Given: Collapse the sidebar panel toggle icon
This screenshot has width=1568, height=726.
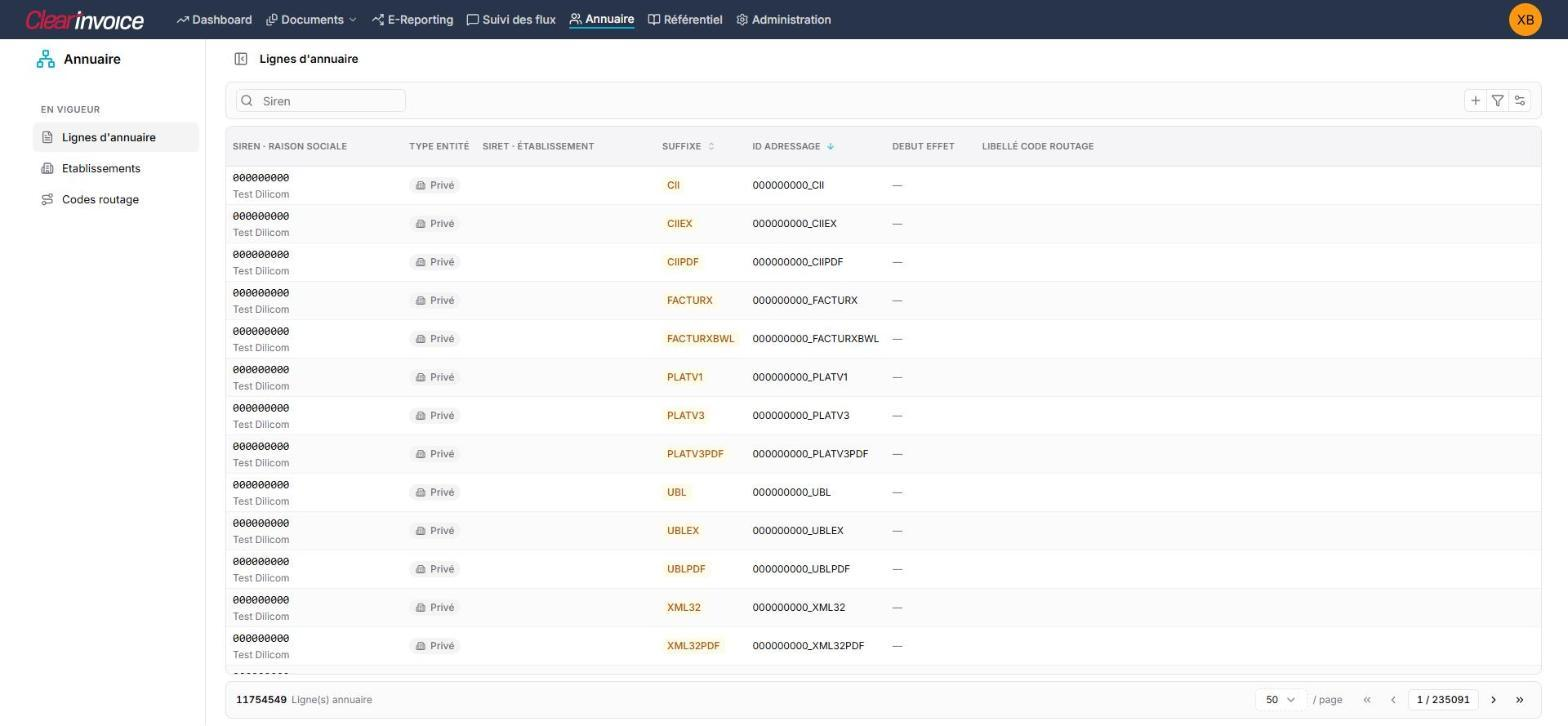Looking at the screenshot, I should pyautogui.click(x=241, y=60).
